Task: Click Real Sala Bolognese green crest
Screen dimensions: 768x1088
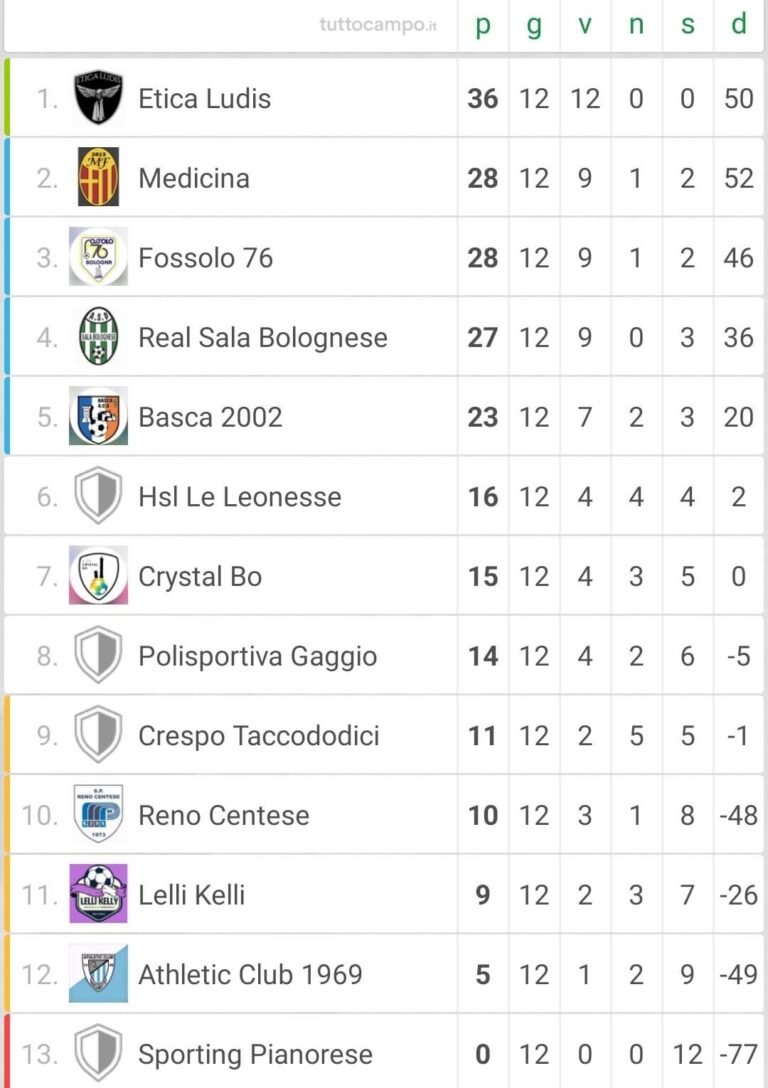Action: pyautogui.click(x=98, y=337)
